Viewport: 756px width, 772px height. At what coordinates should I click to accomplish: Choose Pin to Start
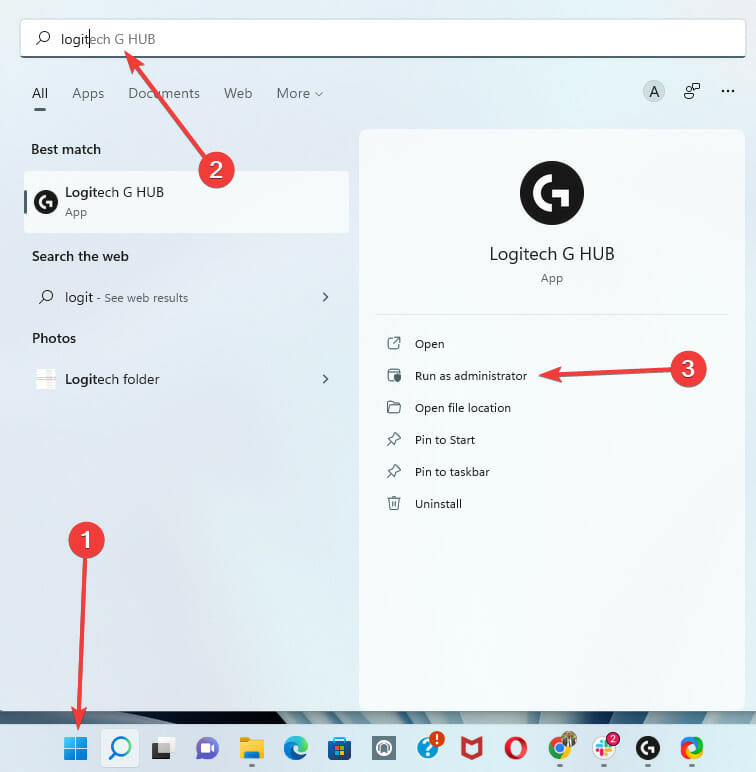[x=445, y=440]
